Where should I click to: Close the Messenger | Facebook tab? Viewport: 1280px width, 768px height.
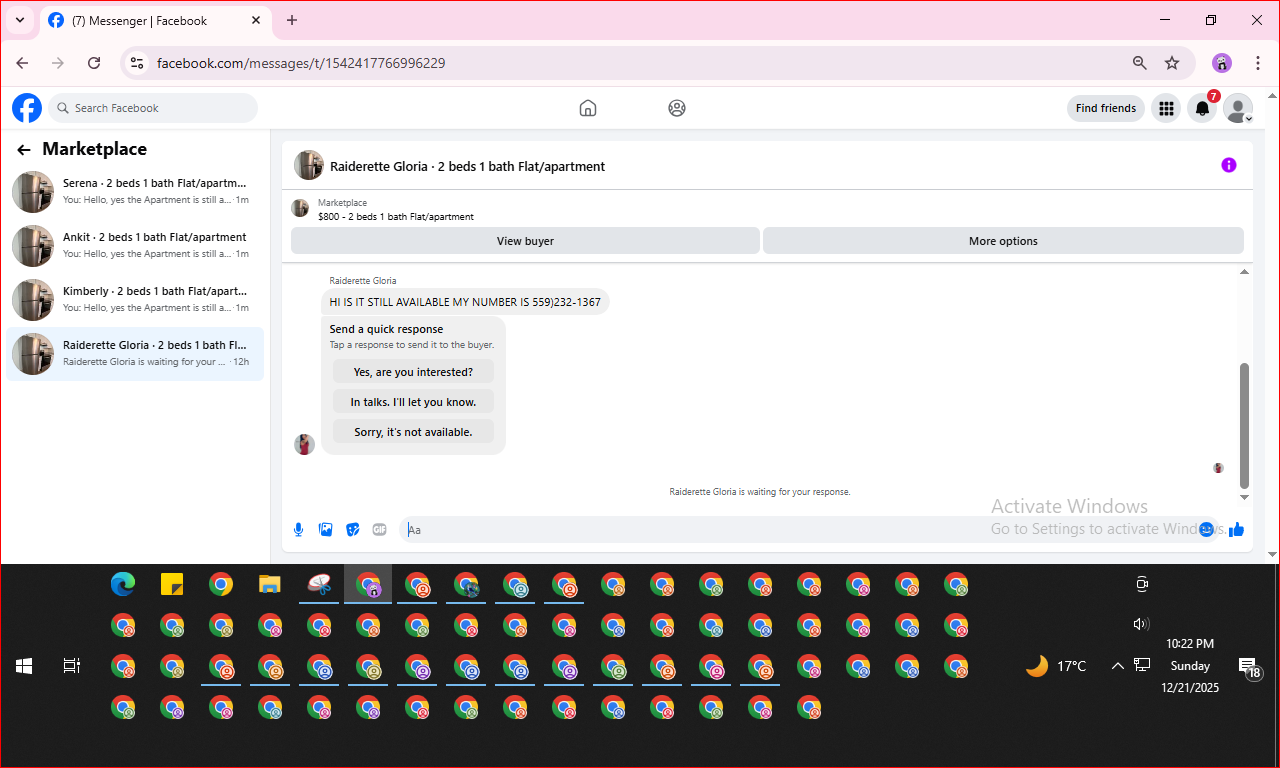pyautogui.click(x=257, y=20)
